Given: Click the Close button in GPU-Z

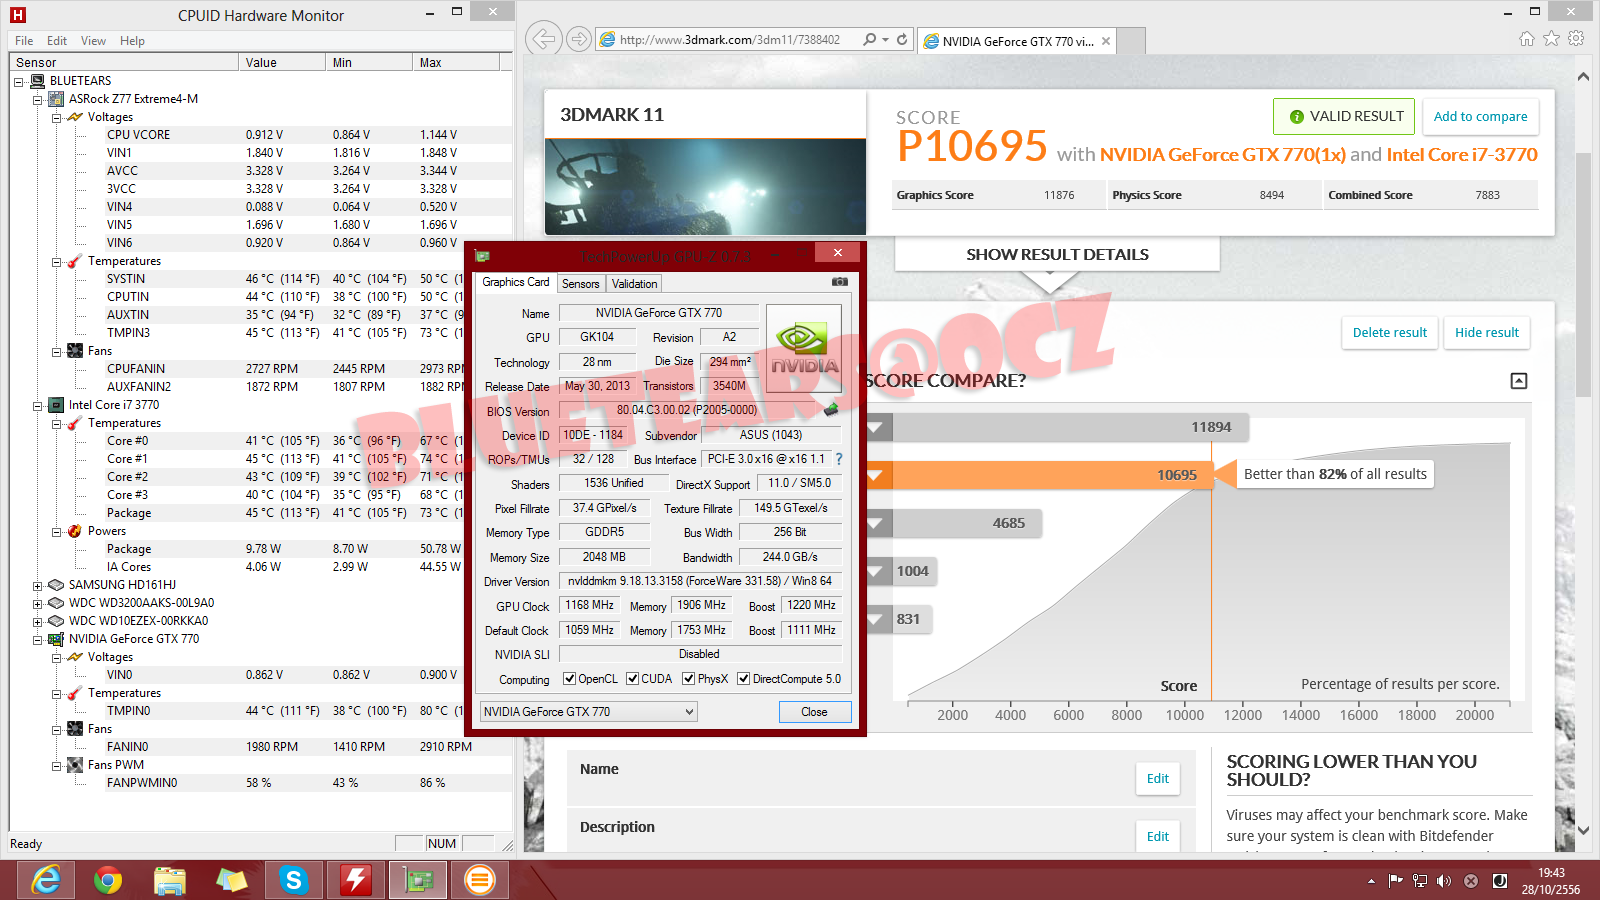Looking at the screenshot, I should tap(814, 712).
